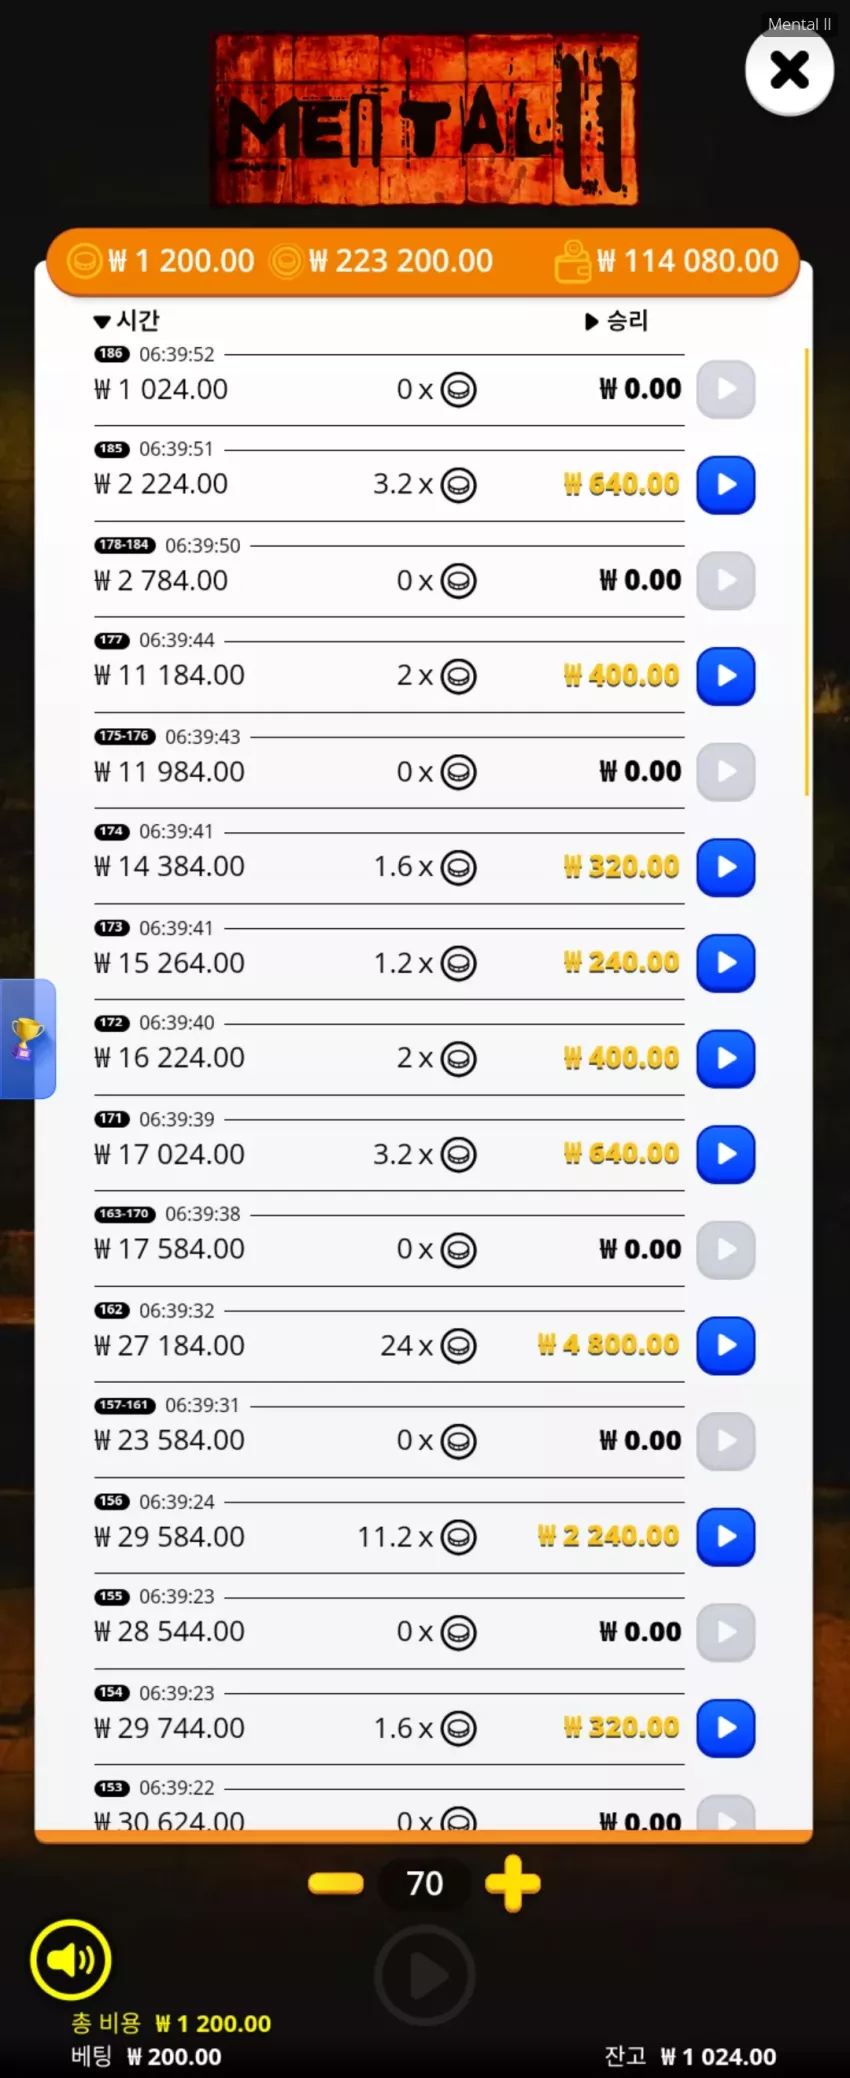Click the history list scrollbar
850x2078 pixels.
tap(806, 572)
